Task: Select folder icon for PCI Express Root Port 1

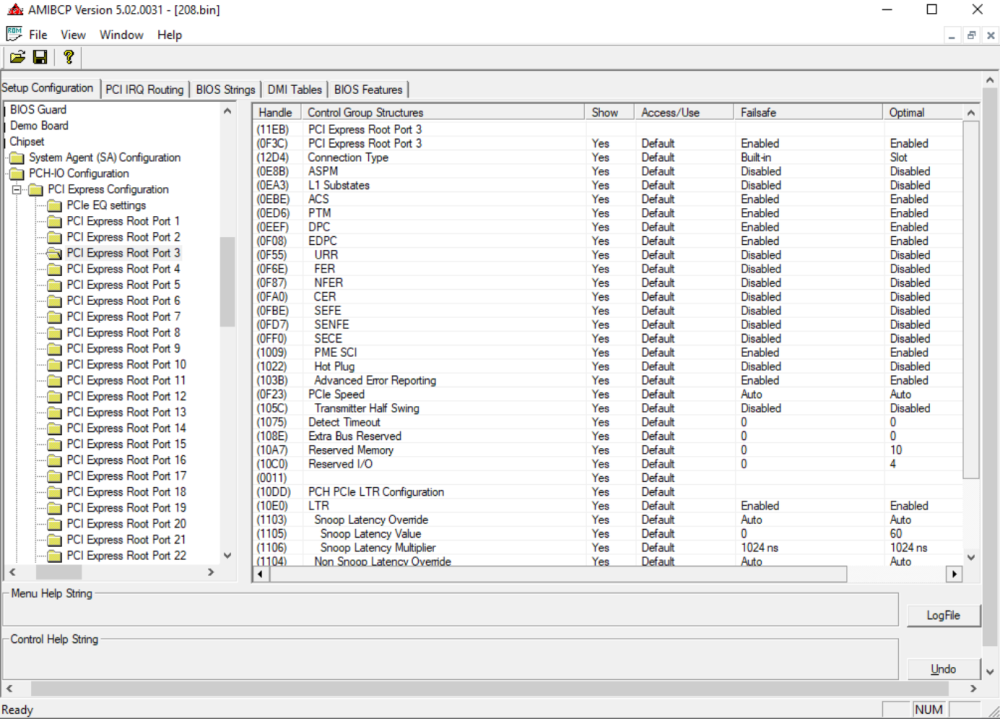Action: (55, 221)
